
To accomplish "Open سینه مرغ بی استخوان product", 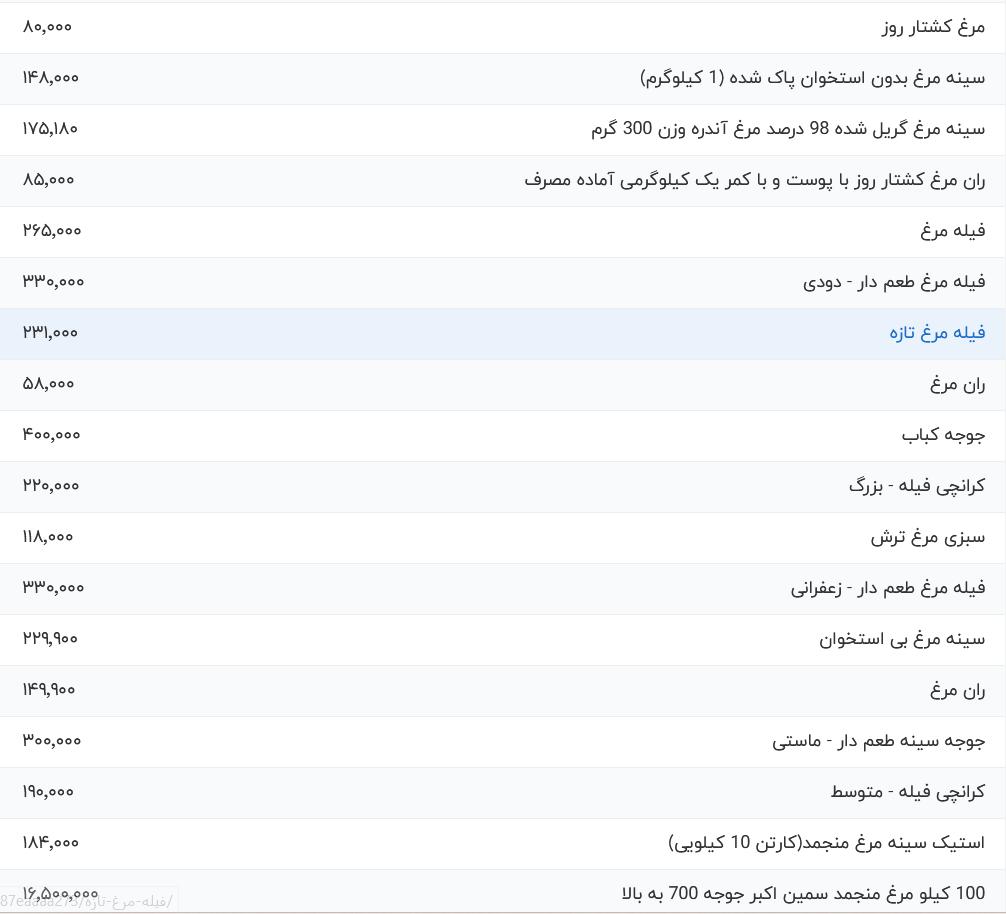I will coord(902,639).
